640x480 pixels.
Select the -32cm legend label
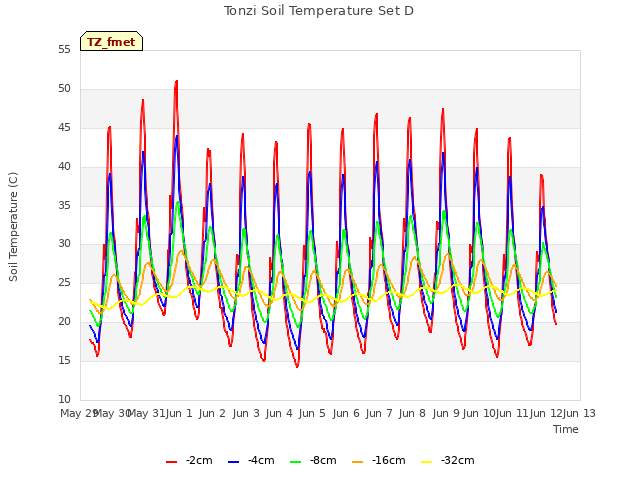pyautogui.click(x=458, y=460)
